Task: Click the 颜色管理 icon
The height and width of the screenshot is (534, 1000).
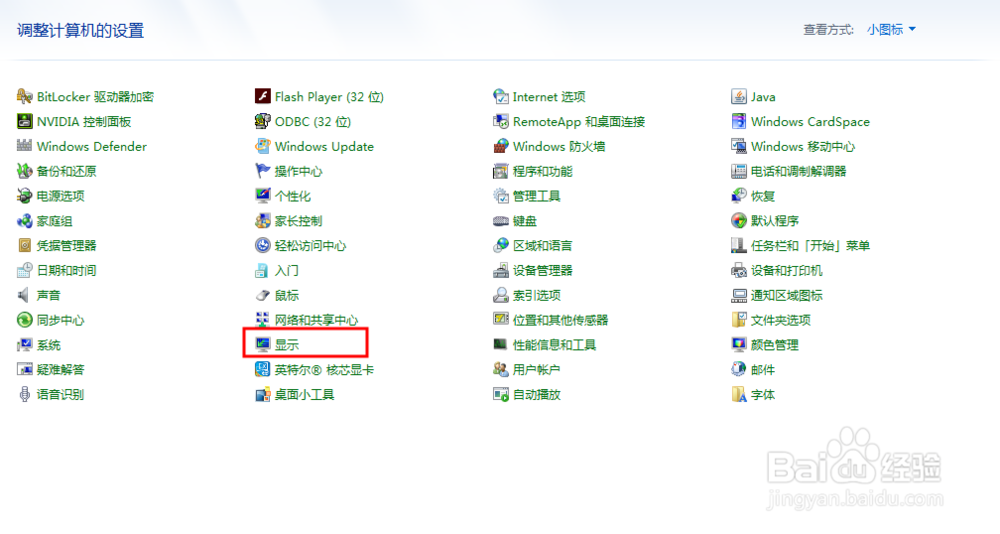Action: tap(739, 345)
